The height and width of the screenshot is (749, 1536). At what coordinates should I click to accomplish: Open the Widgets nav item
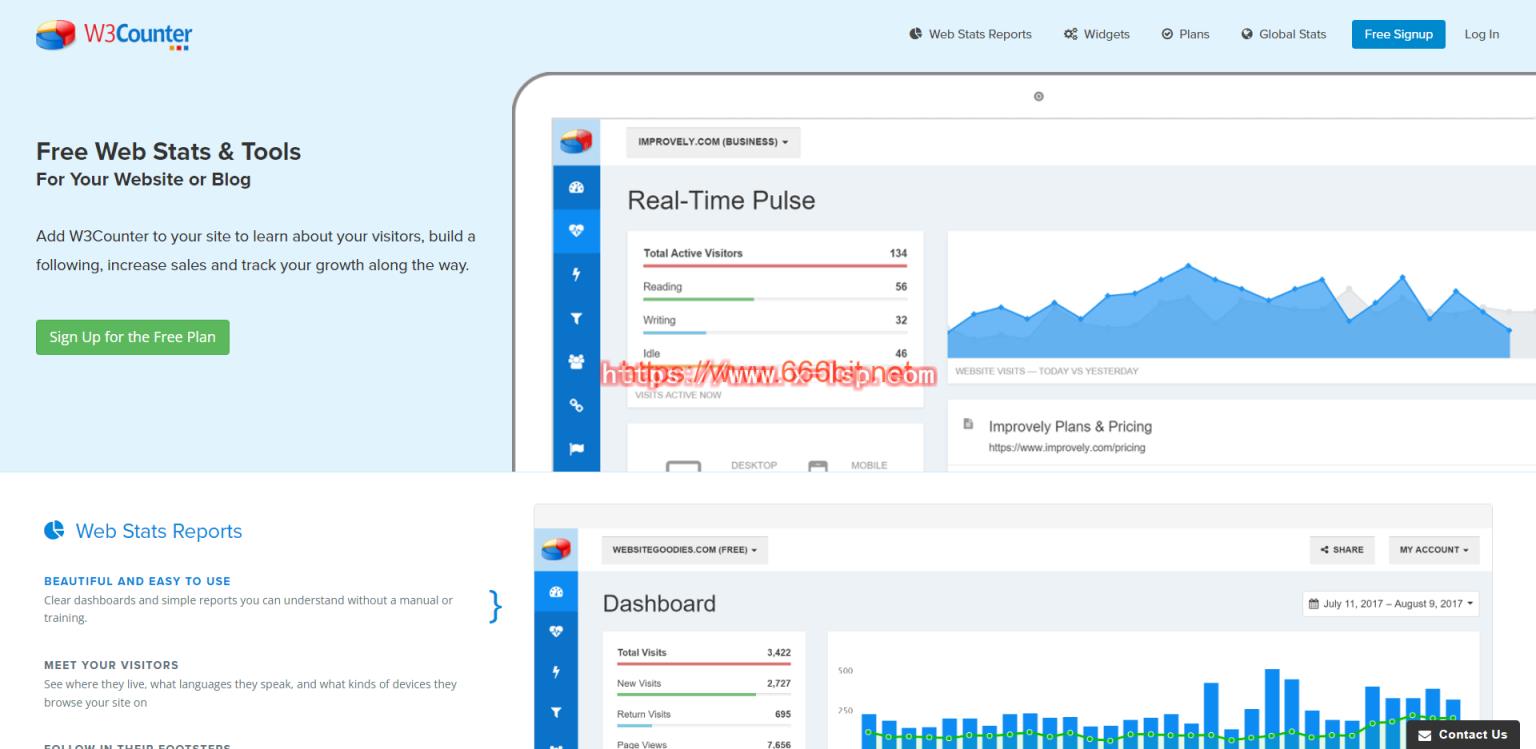[x=1096, y=34]
